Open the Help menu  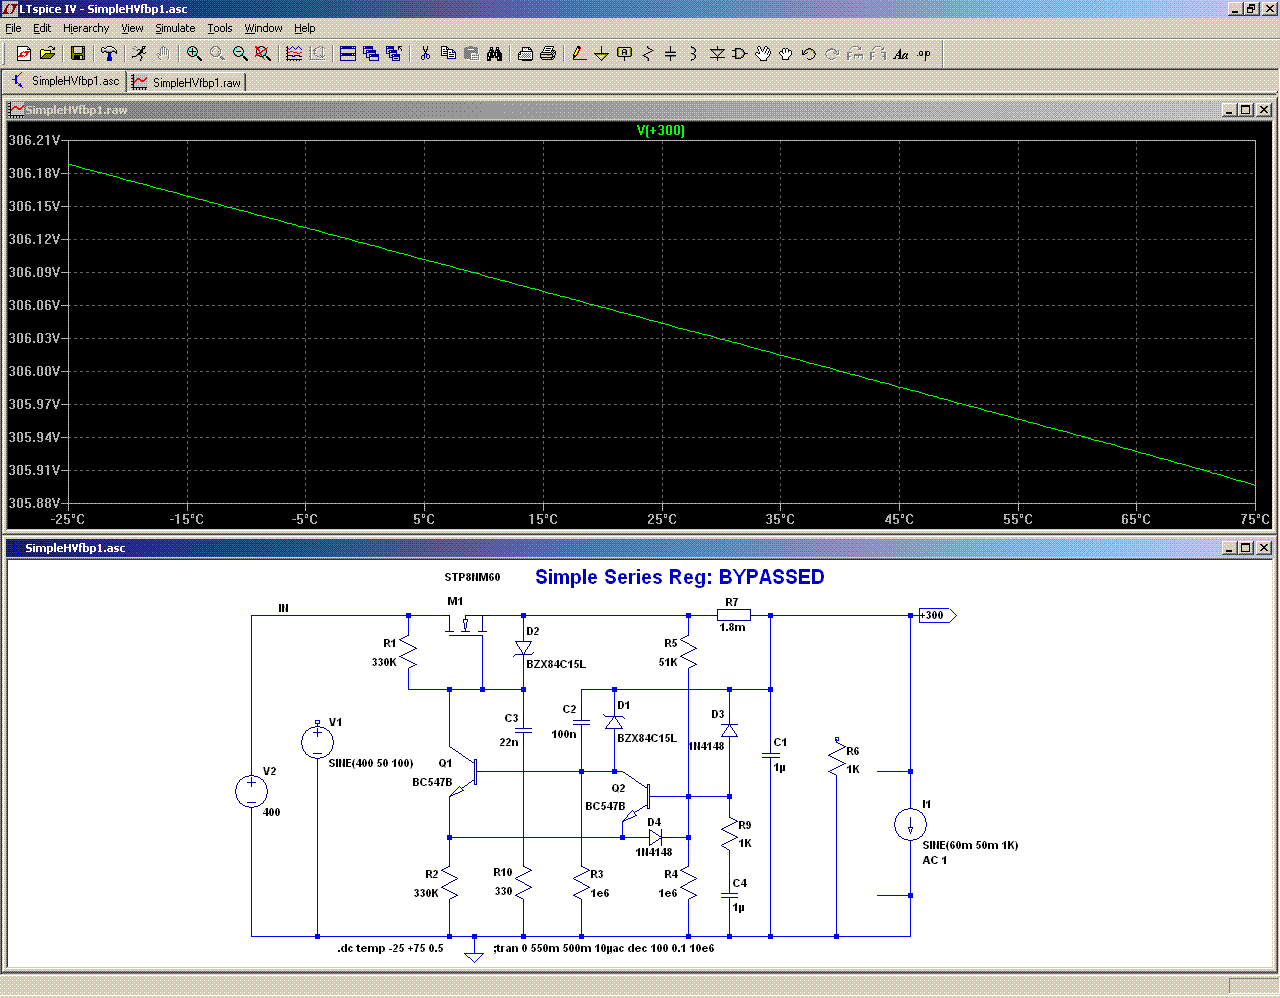[305, 28]
